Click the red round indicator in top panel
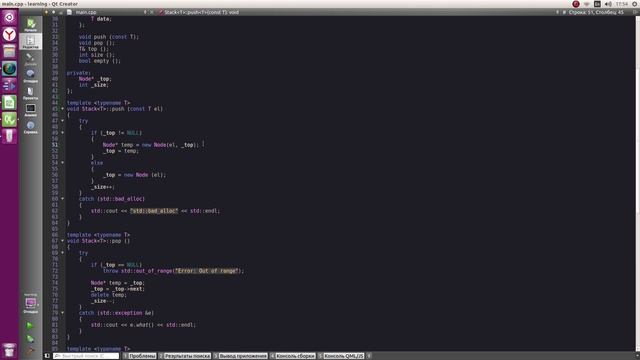This screenshot has width=640, height=360. 576,4
